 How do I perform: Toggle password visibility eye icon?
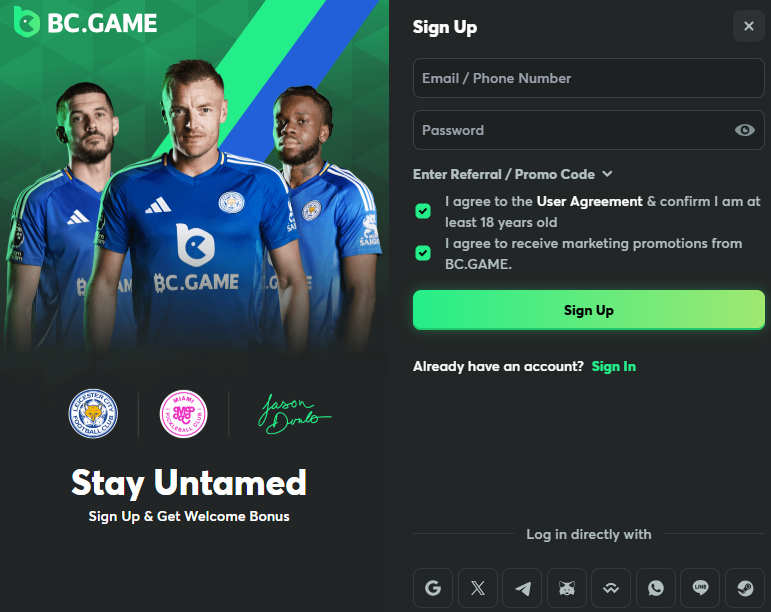[x=744, y=130]
